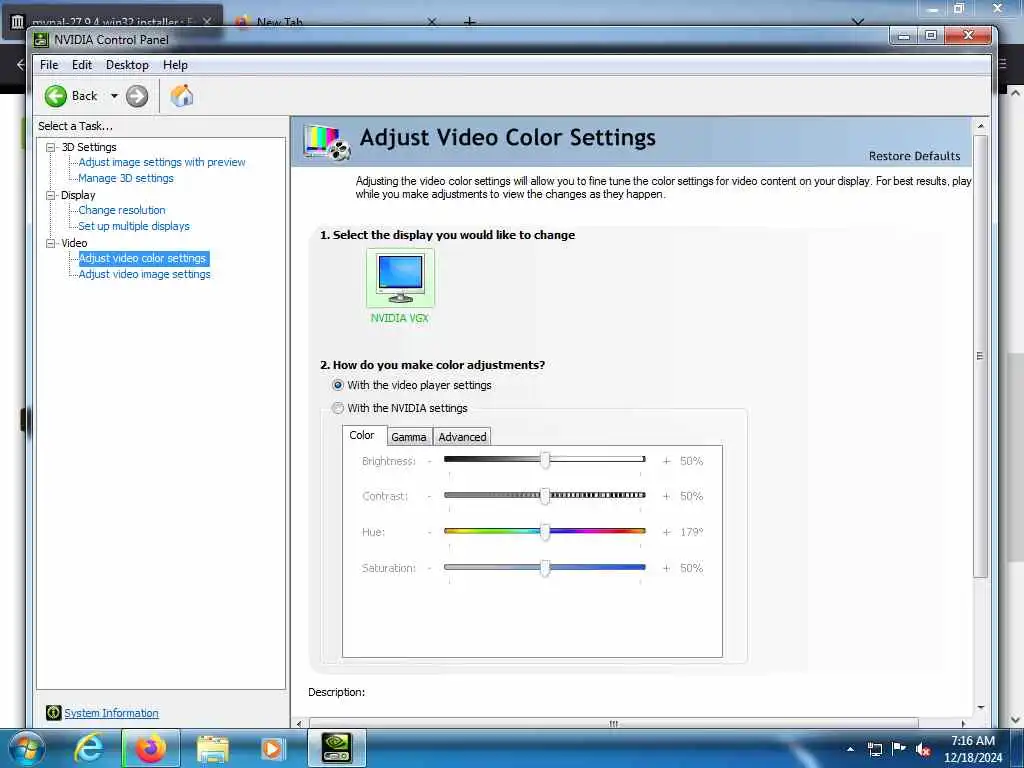The width and height of the screenshot is (1024, 768).
Task: Open the Edit menu
Action: pos(82,65)
